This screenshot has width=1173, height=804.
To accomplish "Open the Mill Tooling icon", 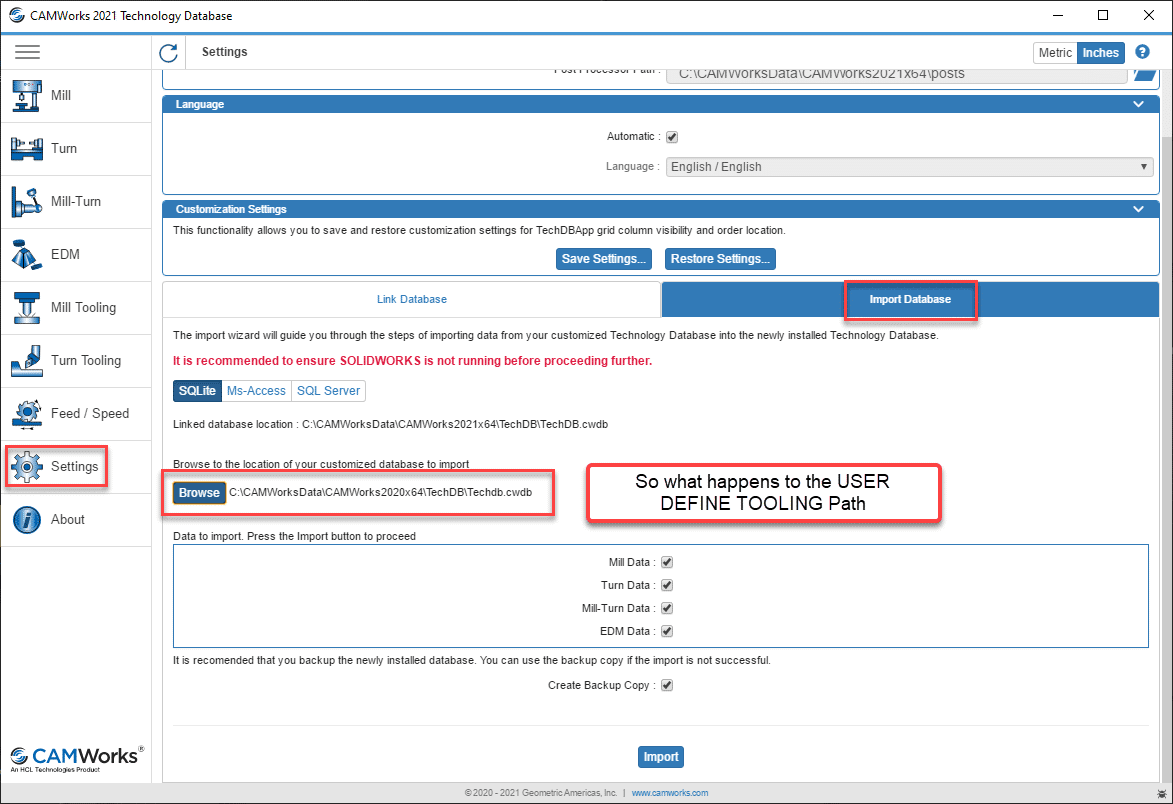I will point(27,308).
